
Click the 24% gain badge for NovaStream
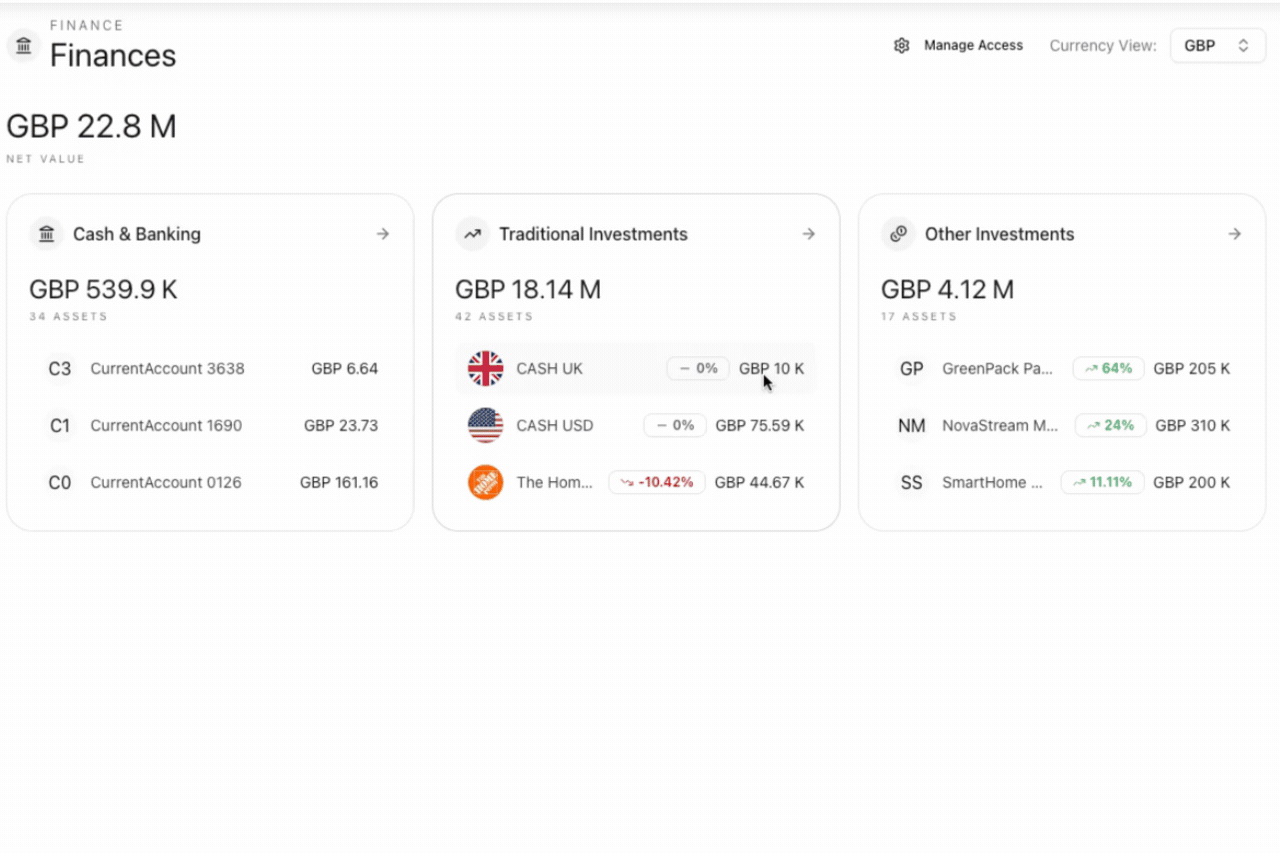point(1110,425)
